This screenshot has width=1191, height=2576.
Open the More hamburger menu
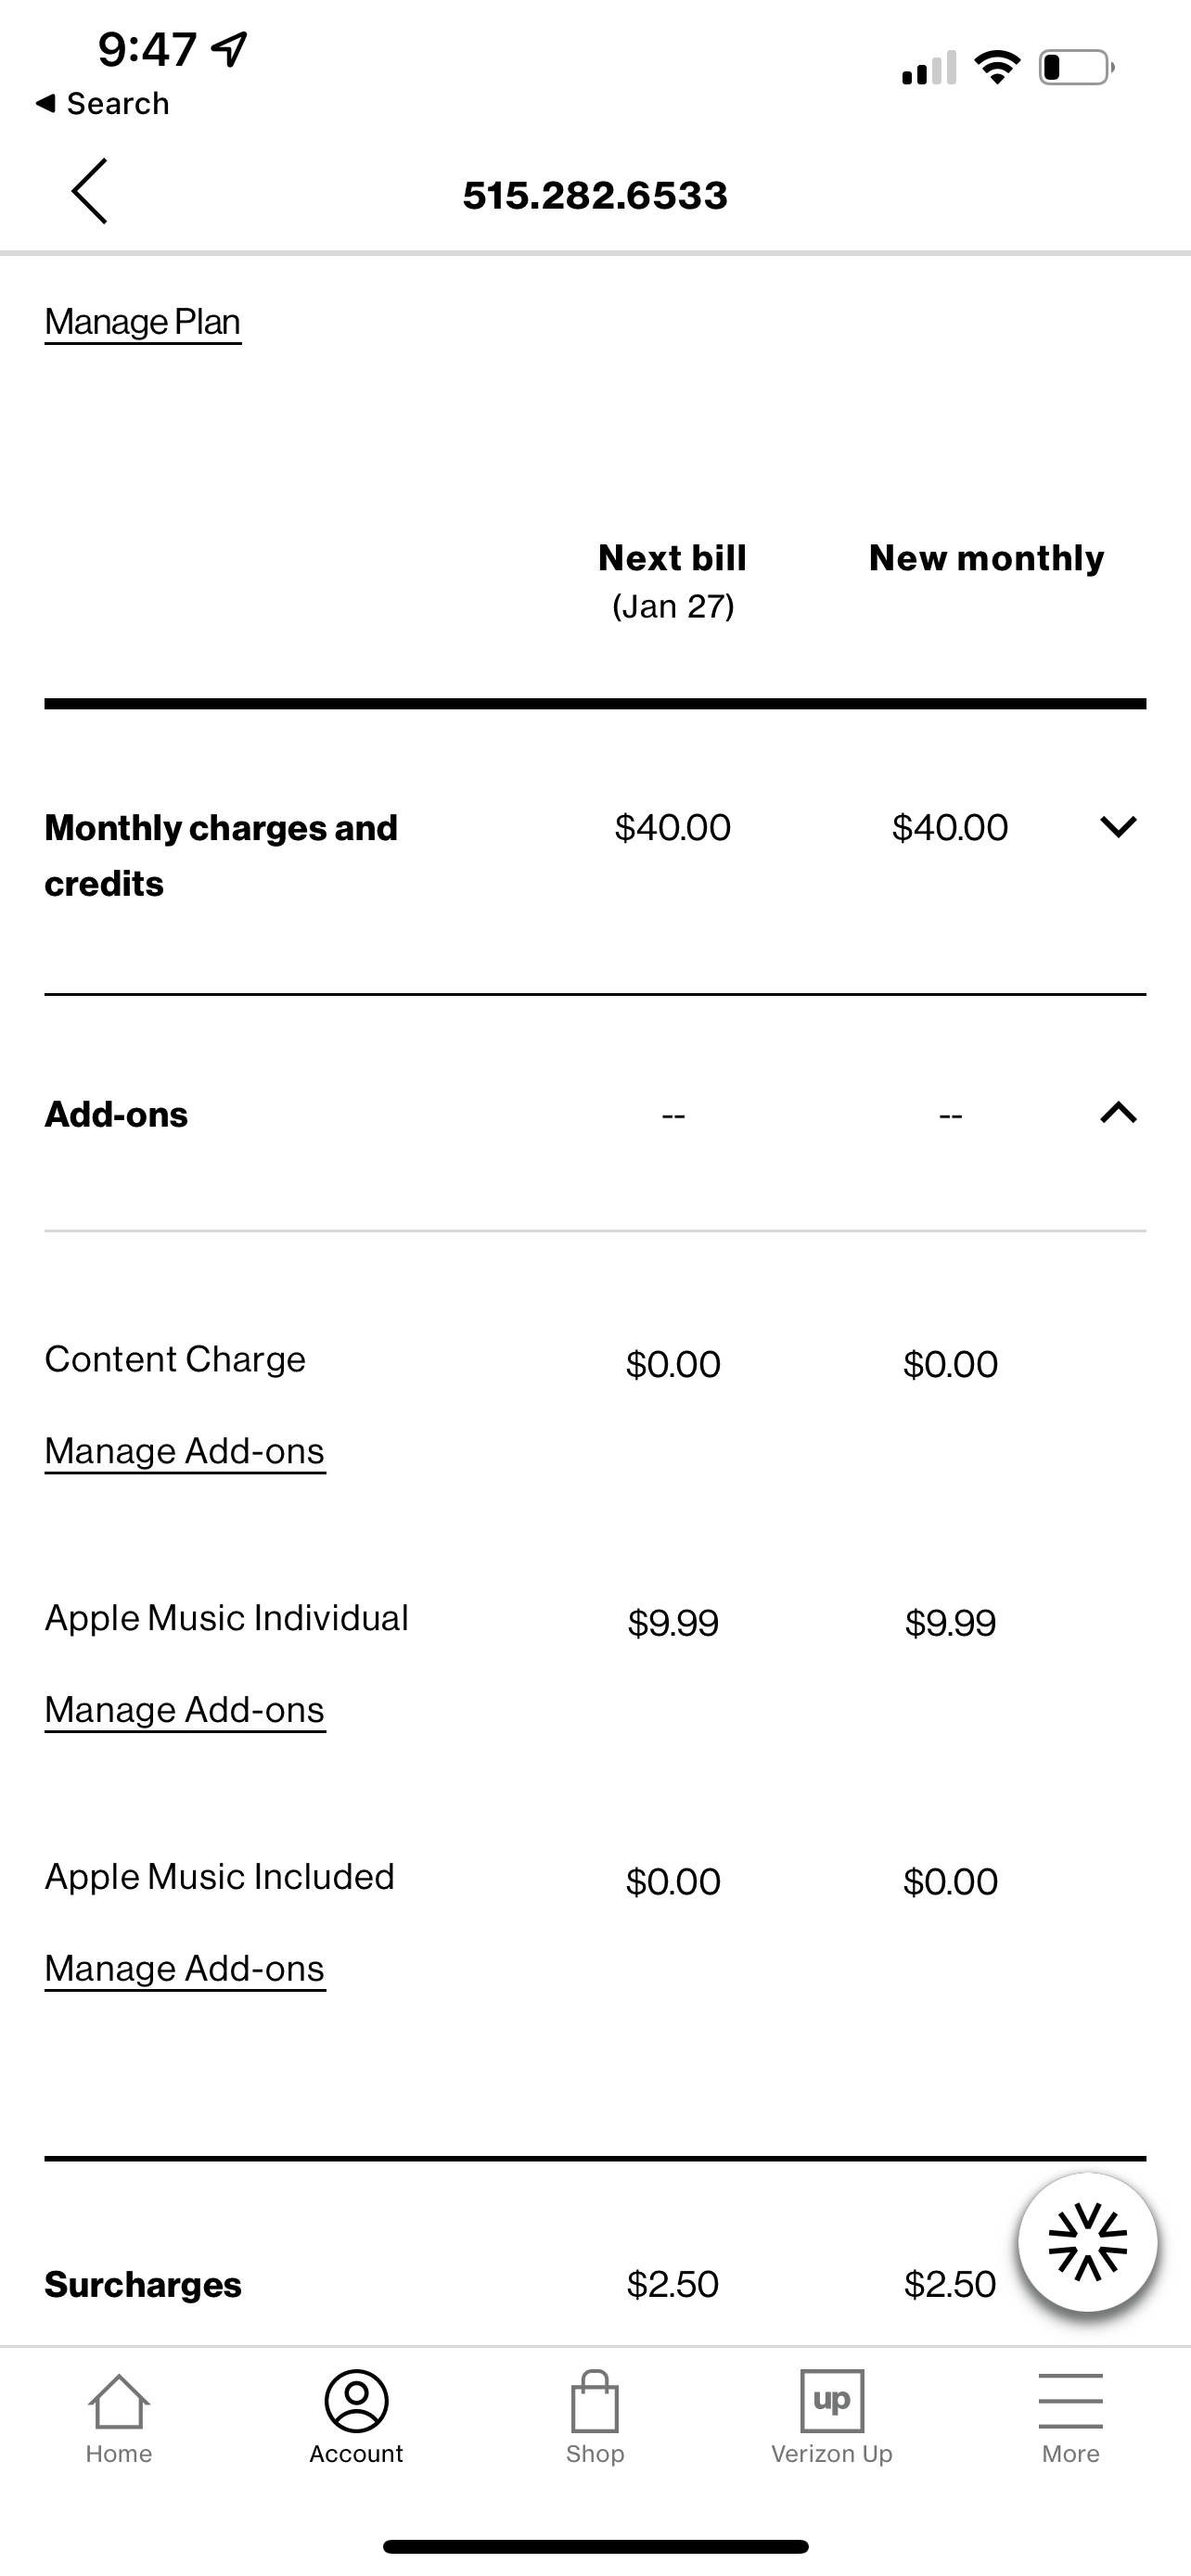(x=1070, y=2402)
